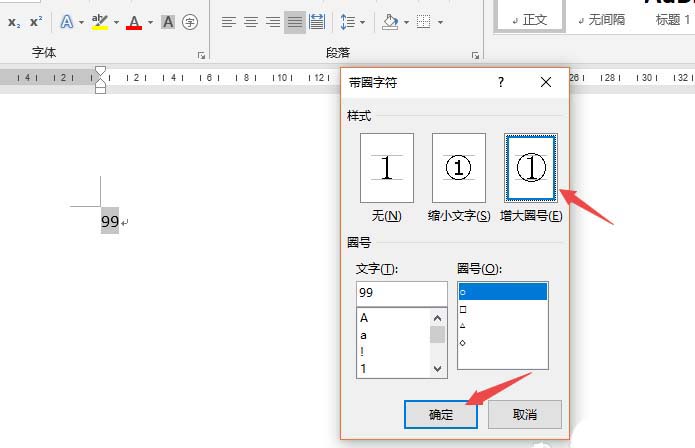The image size is (695, 448).
Task: Expand font color dropdown arrow
Action: 150,22
